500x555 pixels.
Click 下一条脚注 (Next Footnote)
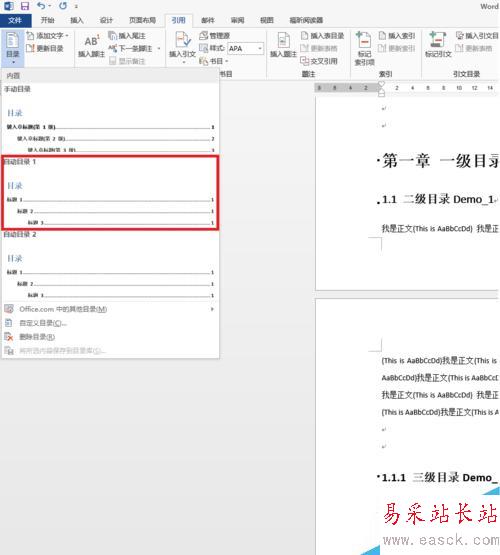(x=131, y=48)
